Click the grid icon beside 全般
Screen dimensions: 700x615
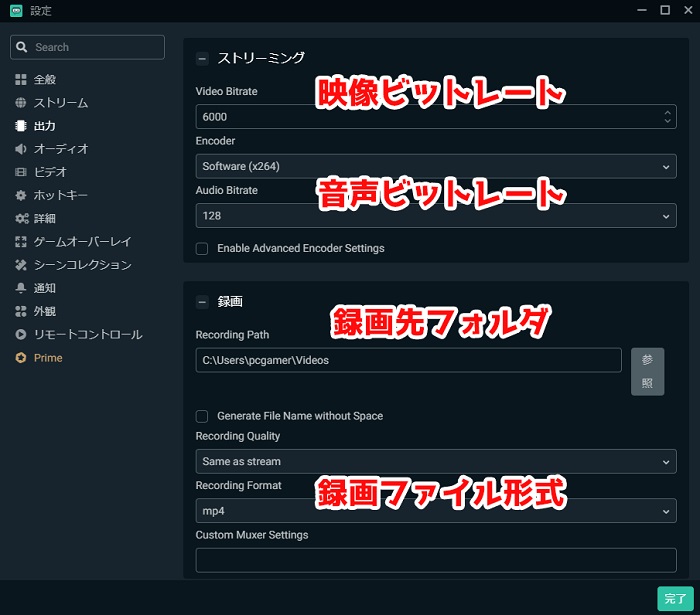pos(21,79)
